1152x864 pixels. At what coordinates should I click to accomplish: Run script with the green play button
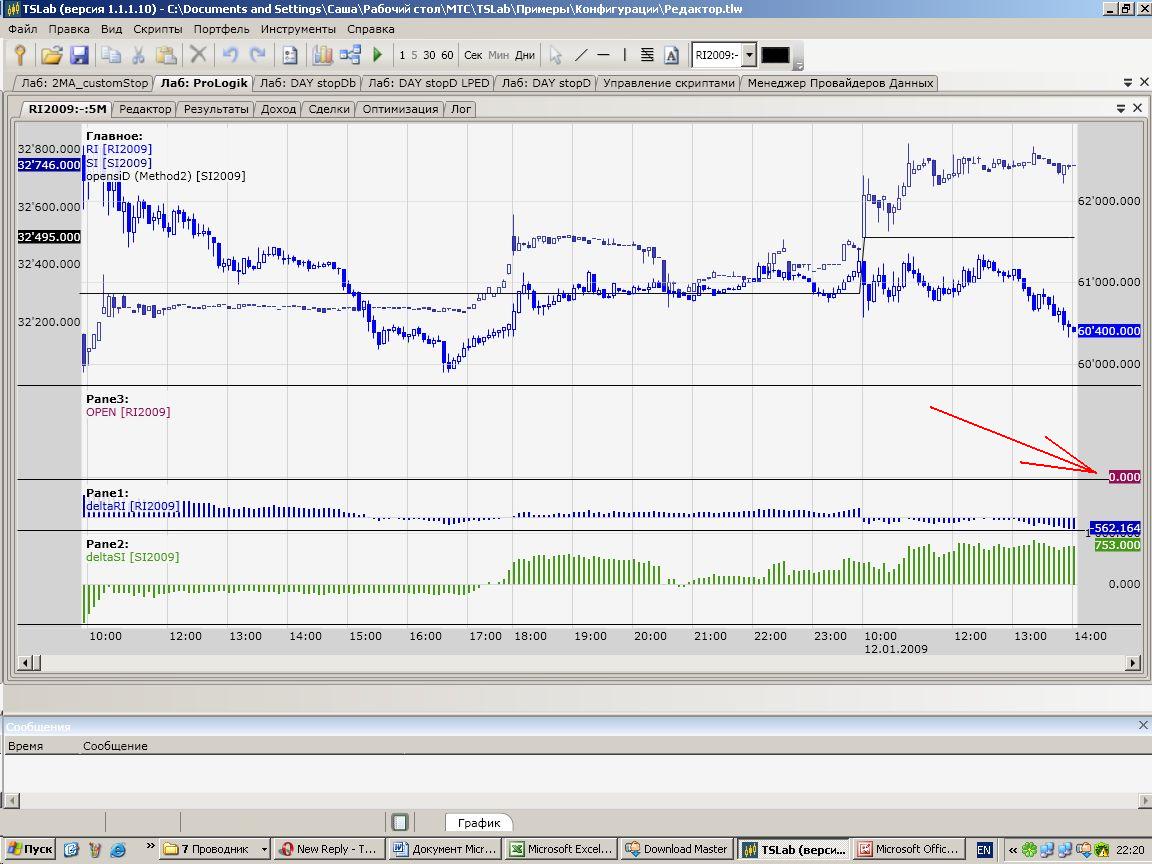pyautogui.click(x=378, y=55)
